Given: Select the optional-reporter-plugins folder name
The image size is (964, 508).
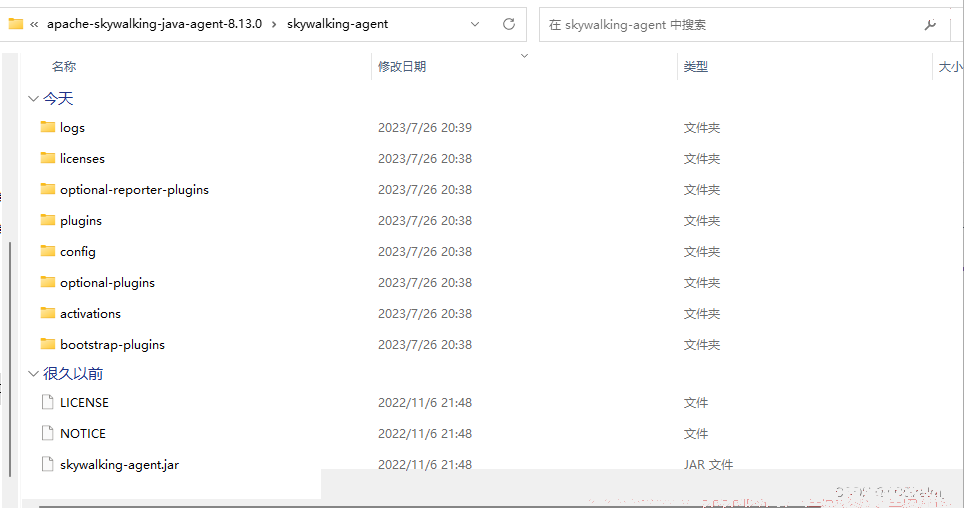Looking at the screenshot, I should click(x=135, y=189).
